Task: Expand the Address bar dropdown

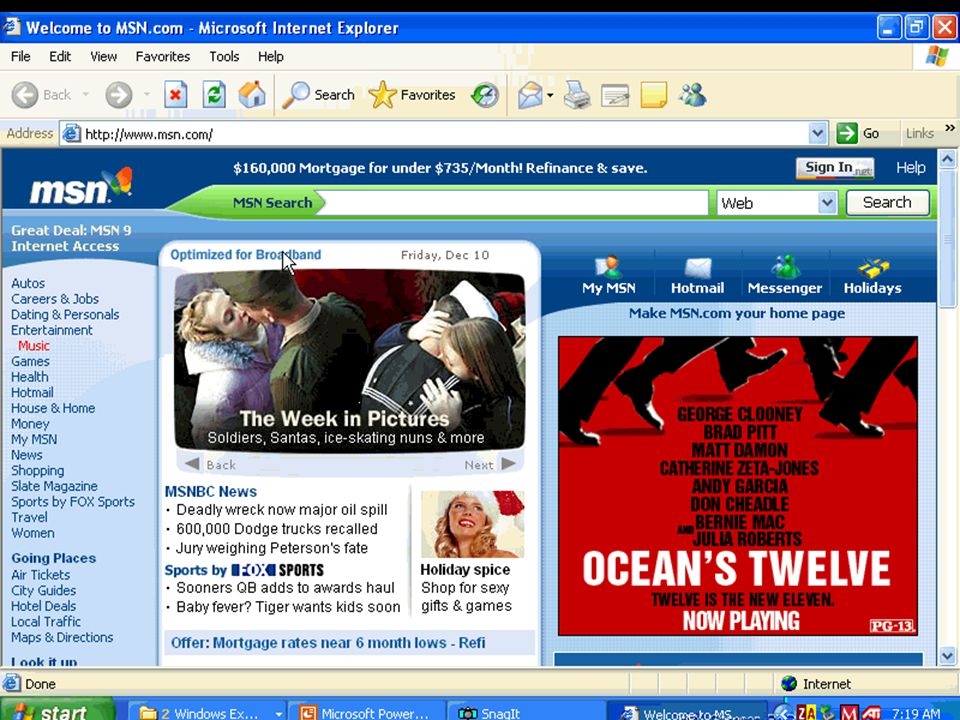Action: 817,133
